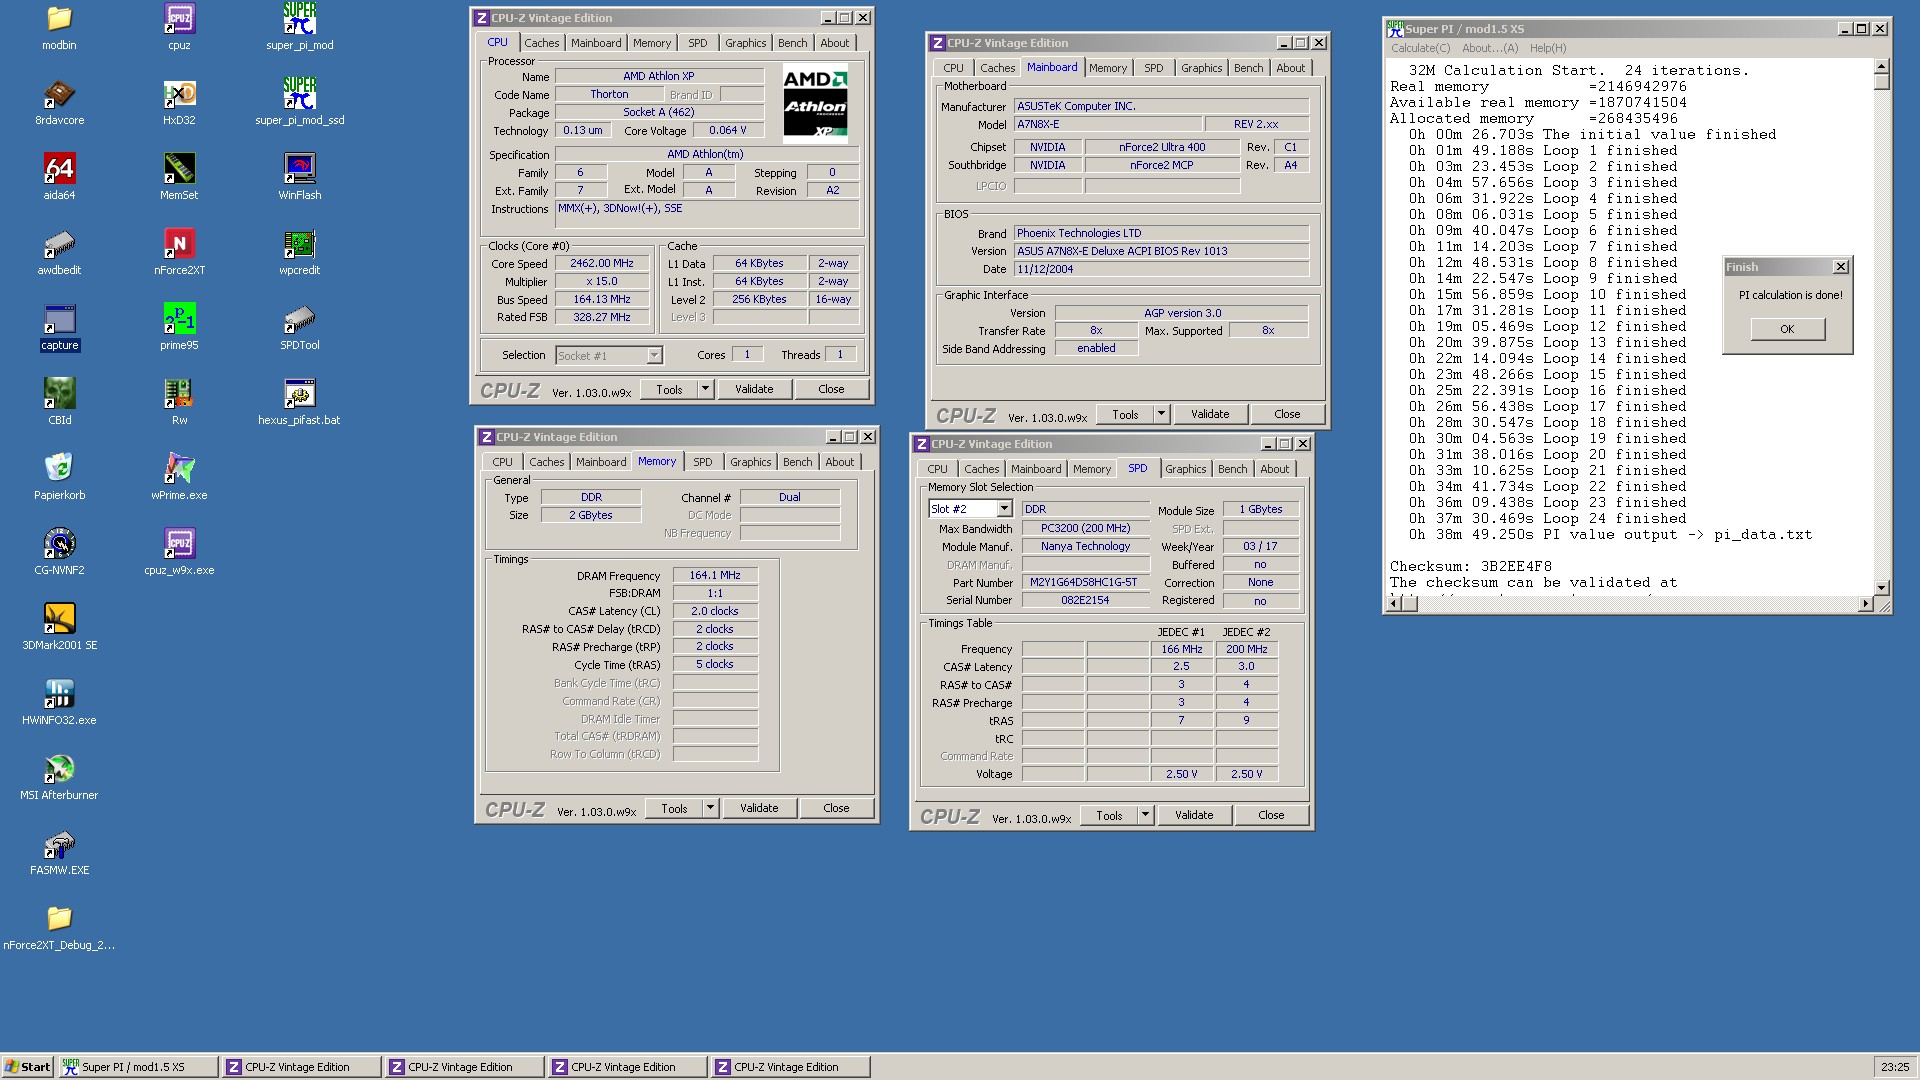Expand Socket #1 selection dropdown in CPU window
This screenshot has height=1080, width=1920.
pyautogui.click(x=653, y=356)
